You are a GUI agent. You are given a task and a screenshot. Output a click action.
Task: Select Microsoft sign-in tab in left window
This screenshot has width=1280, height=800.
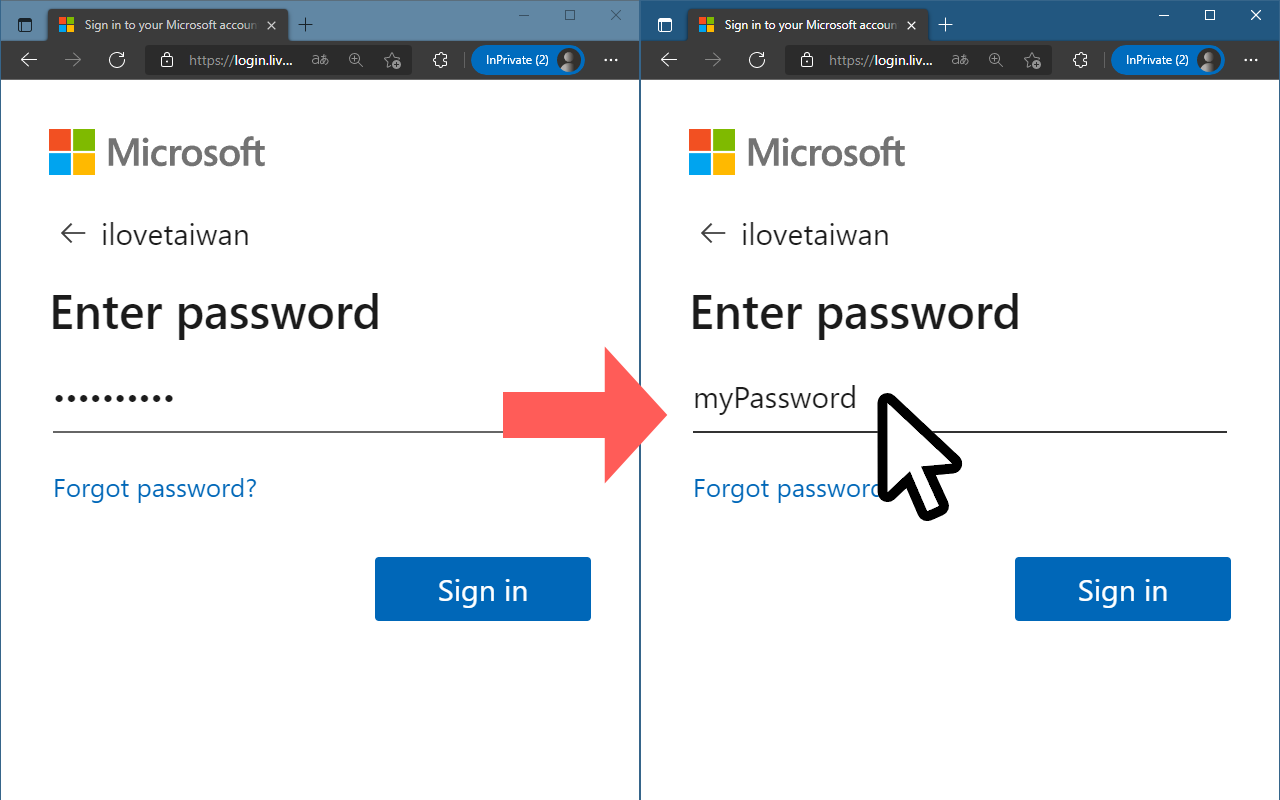click(160, 25)
